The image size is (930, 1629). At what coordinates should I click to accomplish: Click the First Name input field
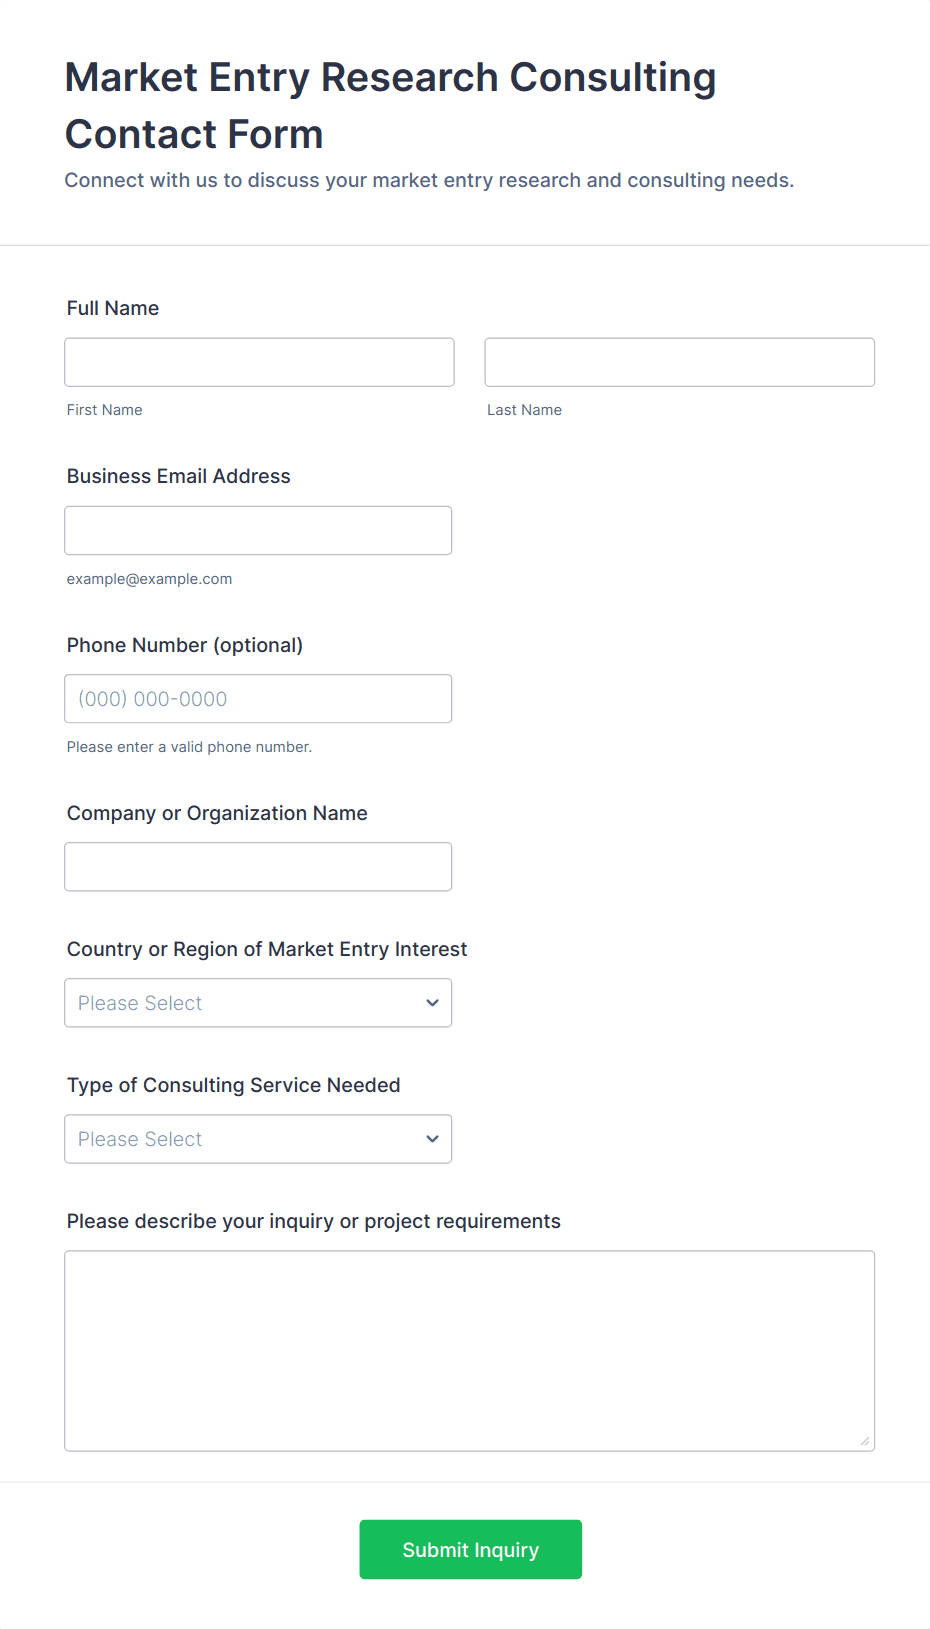click(259, 362)
